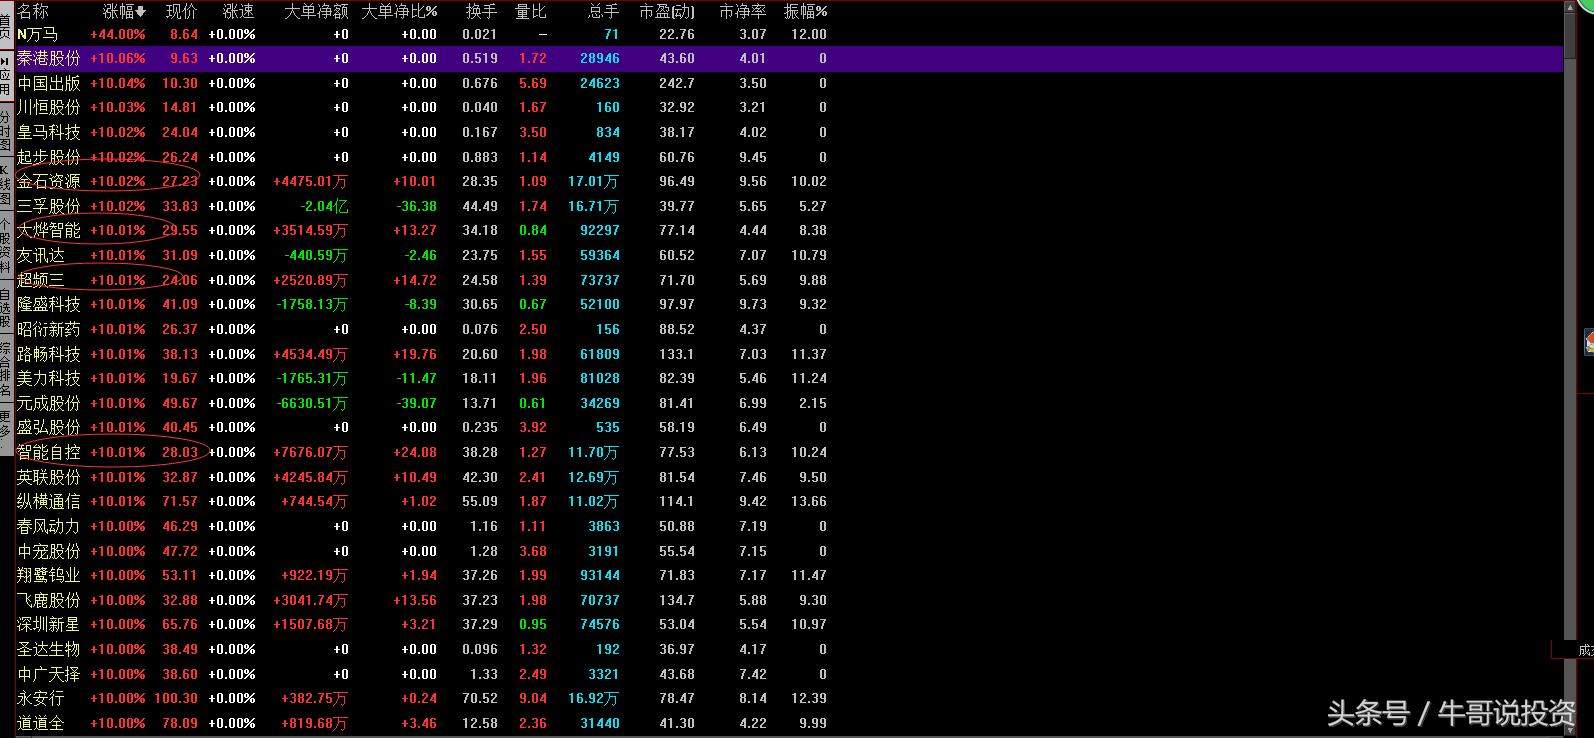
Task: Select the 自选股 sidebar tab
Action: pyautogui.click(x=5, y=309)
